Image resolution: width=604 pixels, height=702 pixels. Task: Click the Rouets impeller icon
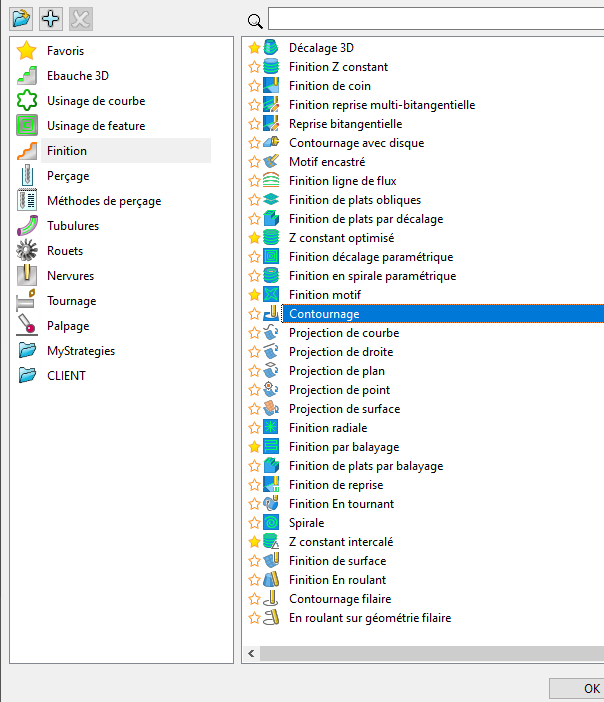pyautogui.click(x=28, y=251)
